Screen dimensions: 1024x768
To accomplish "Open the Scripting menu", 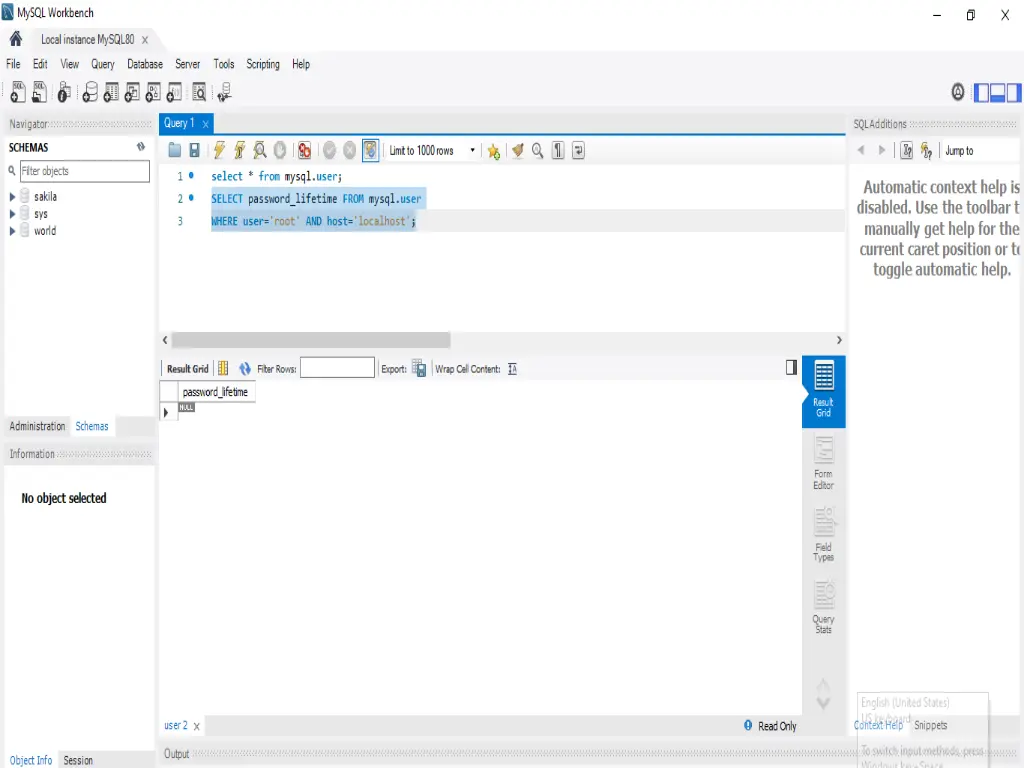I will point(263,64).
